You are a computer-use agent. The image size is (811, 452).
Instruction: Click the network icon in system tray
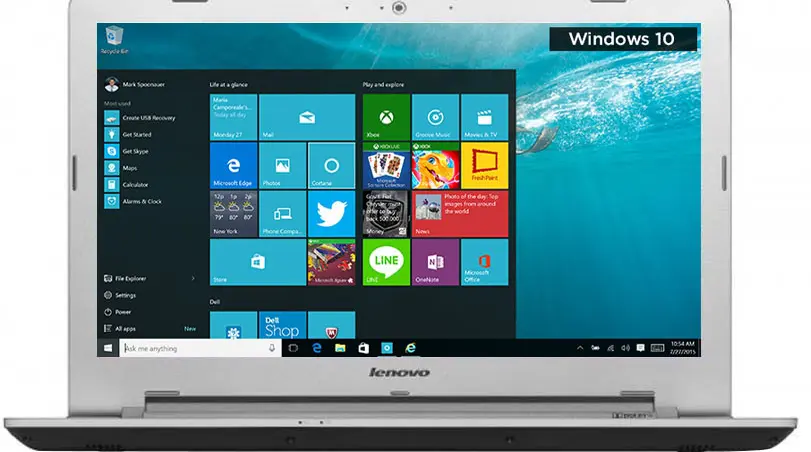(x=610, y=348)
